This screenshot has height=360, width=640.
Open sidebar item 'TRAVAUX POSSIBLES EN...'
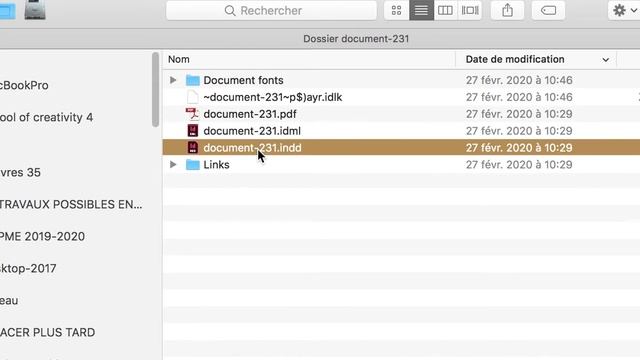[x=71, y=204]
